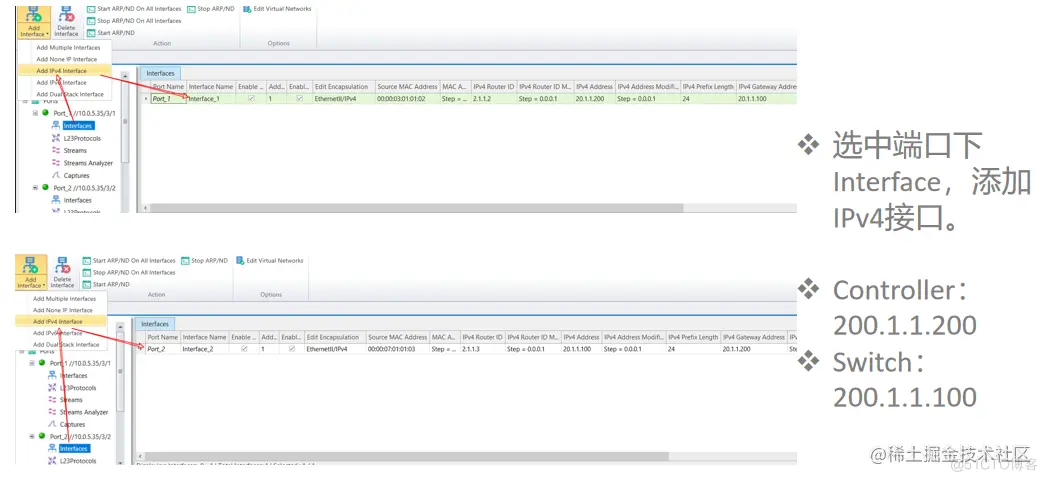
Task: Open Add Interface dropdown arrow, upper screenshot
Action: 48,34
